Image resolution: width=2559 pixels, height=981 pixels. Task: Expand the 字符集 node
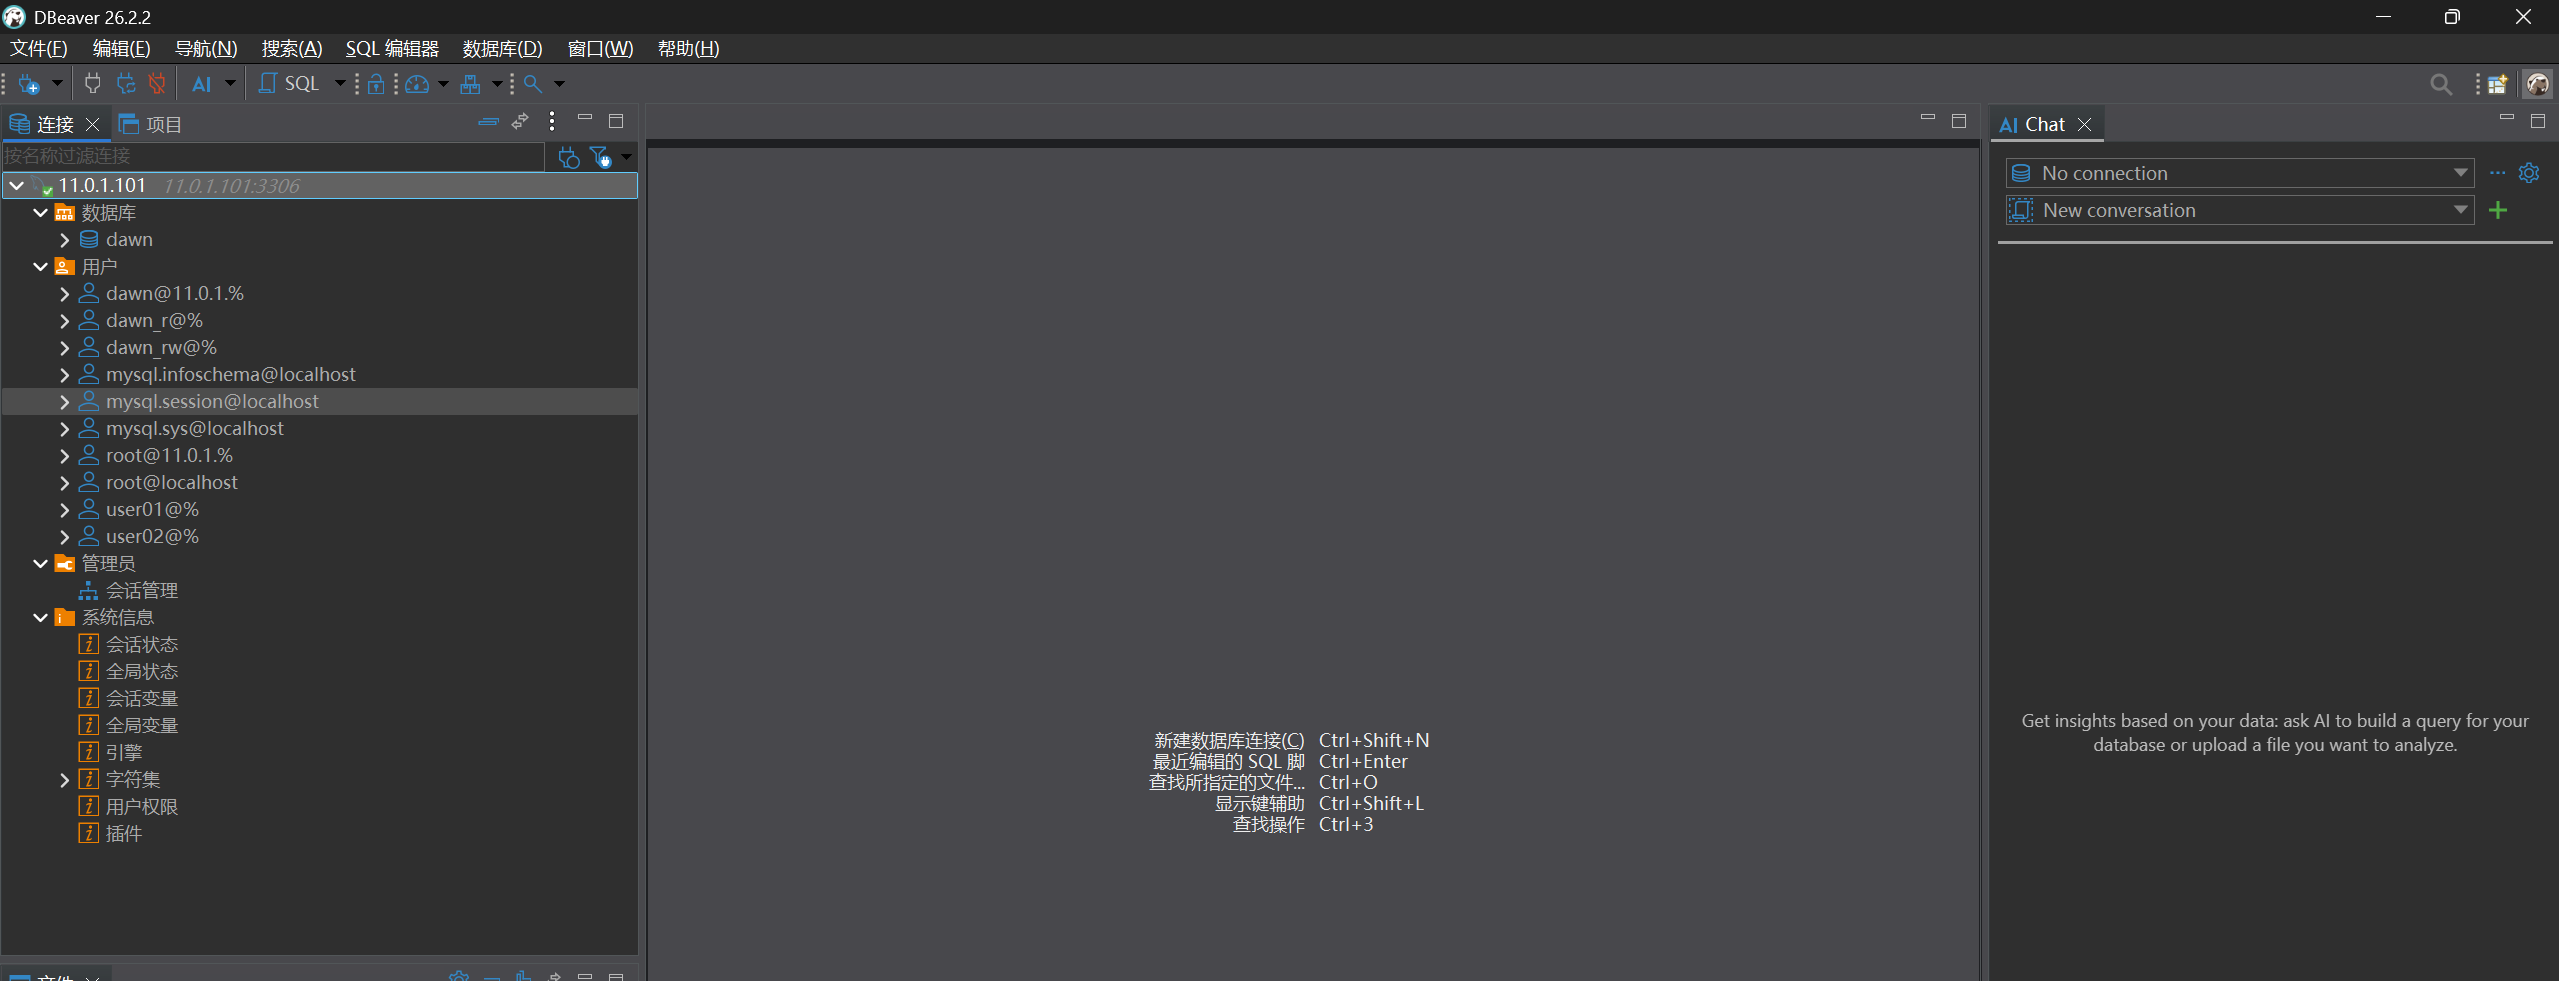click(x=64, y=780)
